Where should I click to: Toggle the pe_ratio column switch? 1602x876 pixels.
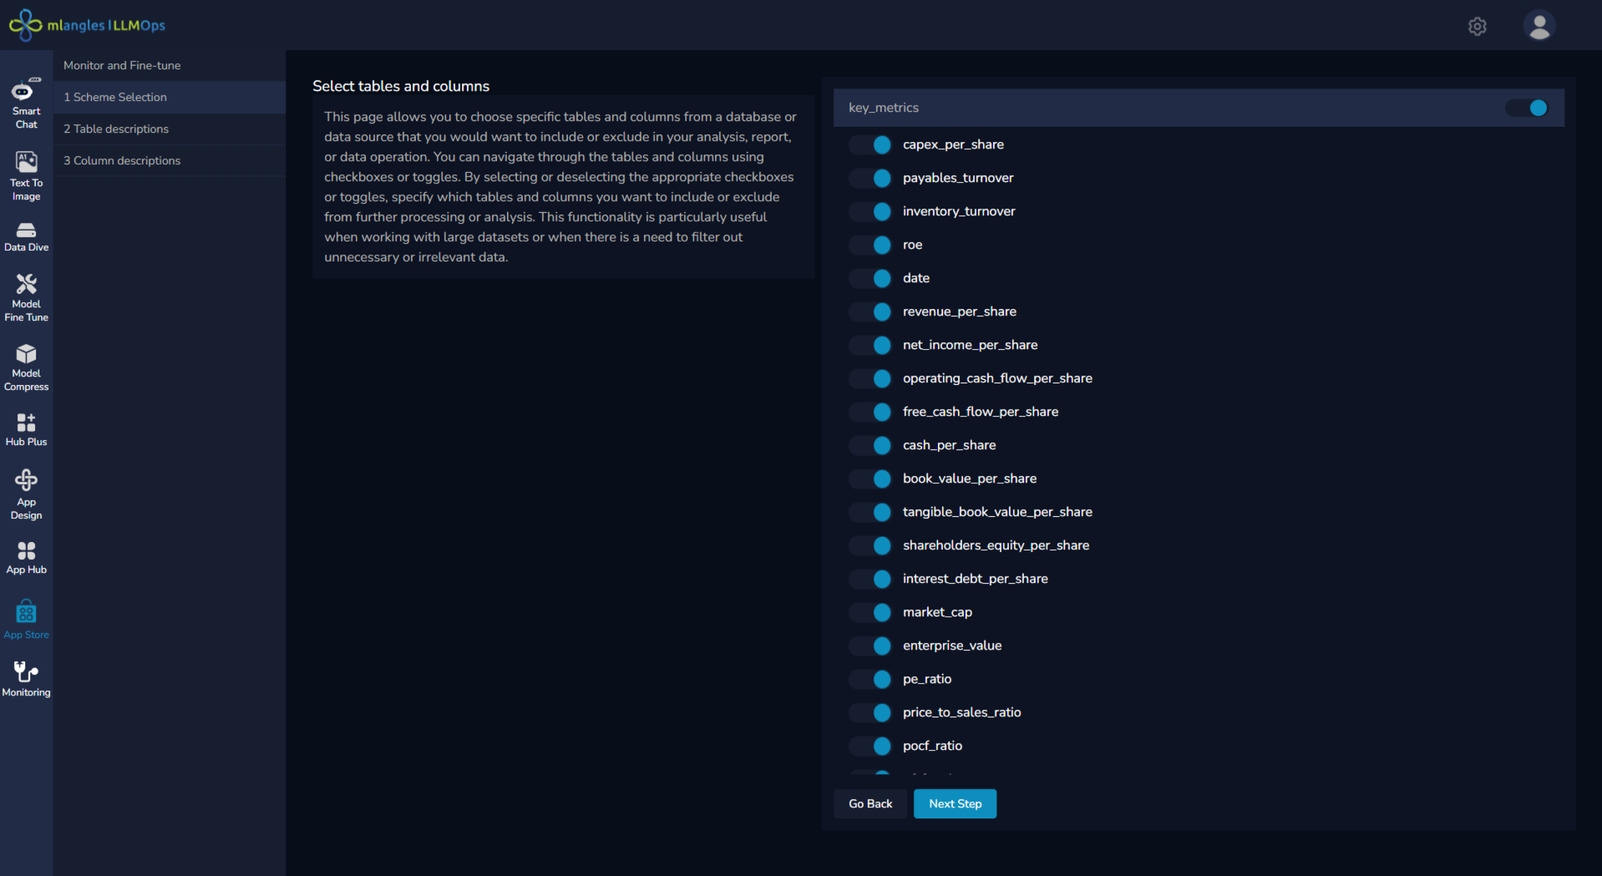tap(871, 679)
